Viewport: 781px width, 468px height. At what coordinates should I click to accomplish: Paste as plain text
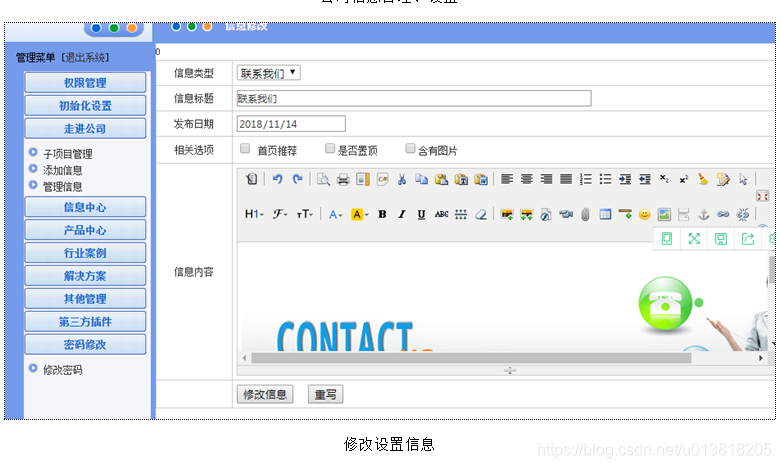pos(461,179)
